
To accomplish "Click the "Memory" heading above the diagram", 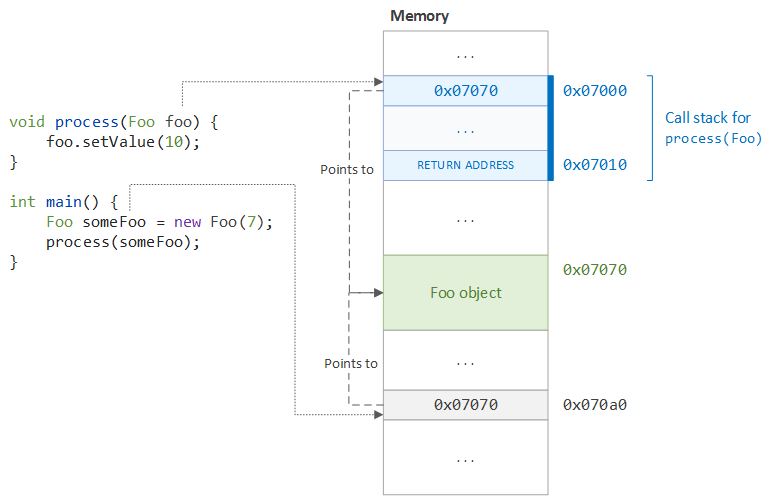I will coord(419,16).
